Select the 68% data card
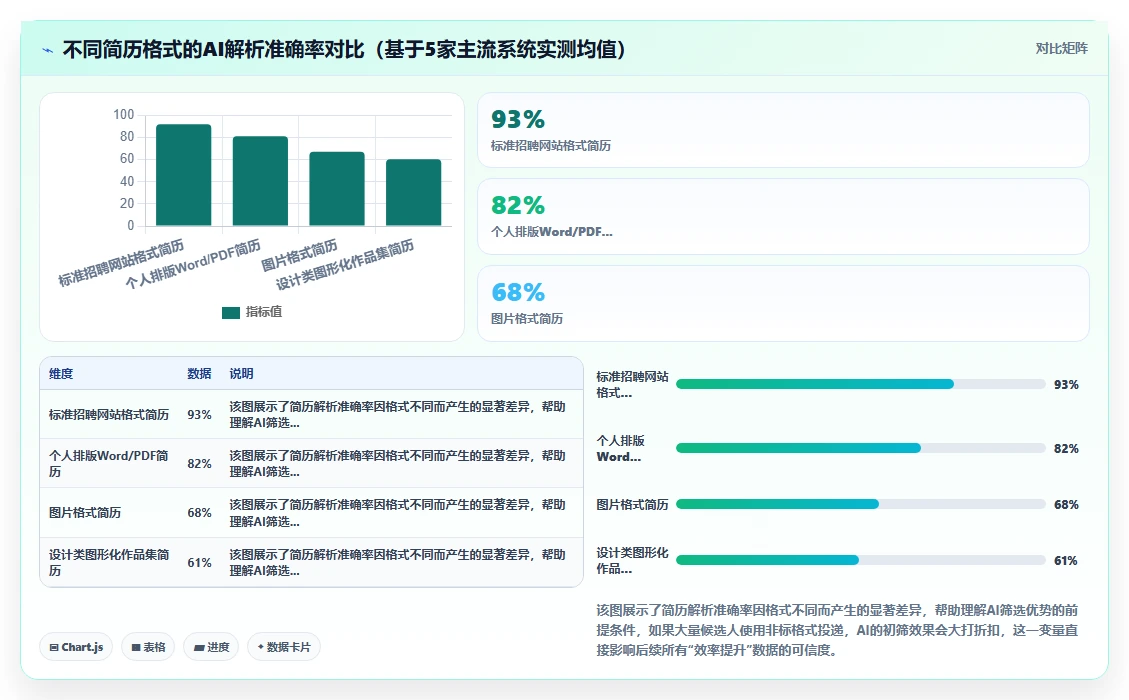This screenshot has height=700, width=1129. pyautogui.click(x=783, y=303)
